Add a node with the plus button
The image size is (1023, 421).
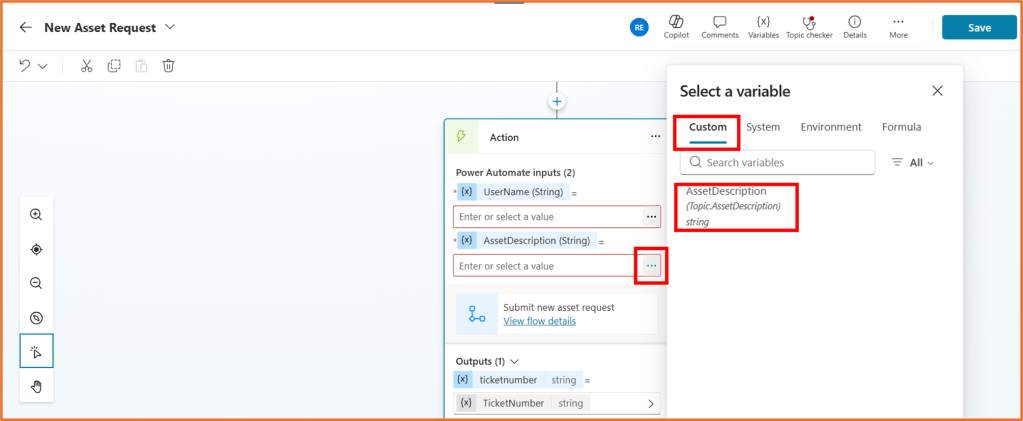(x=557, y=102)
